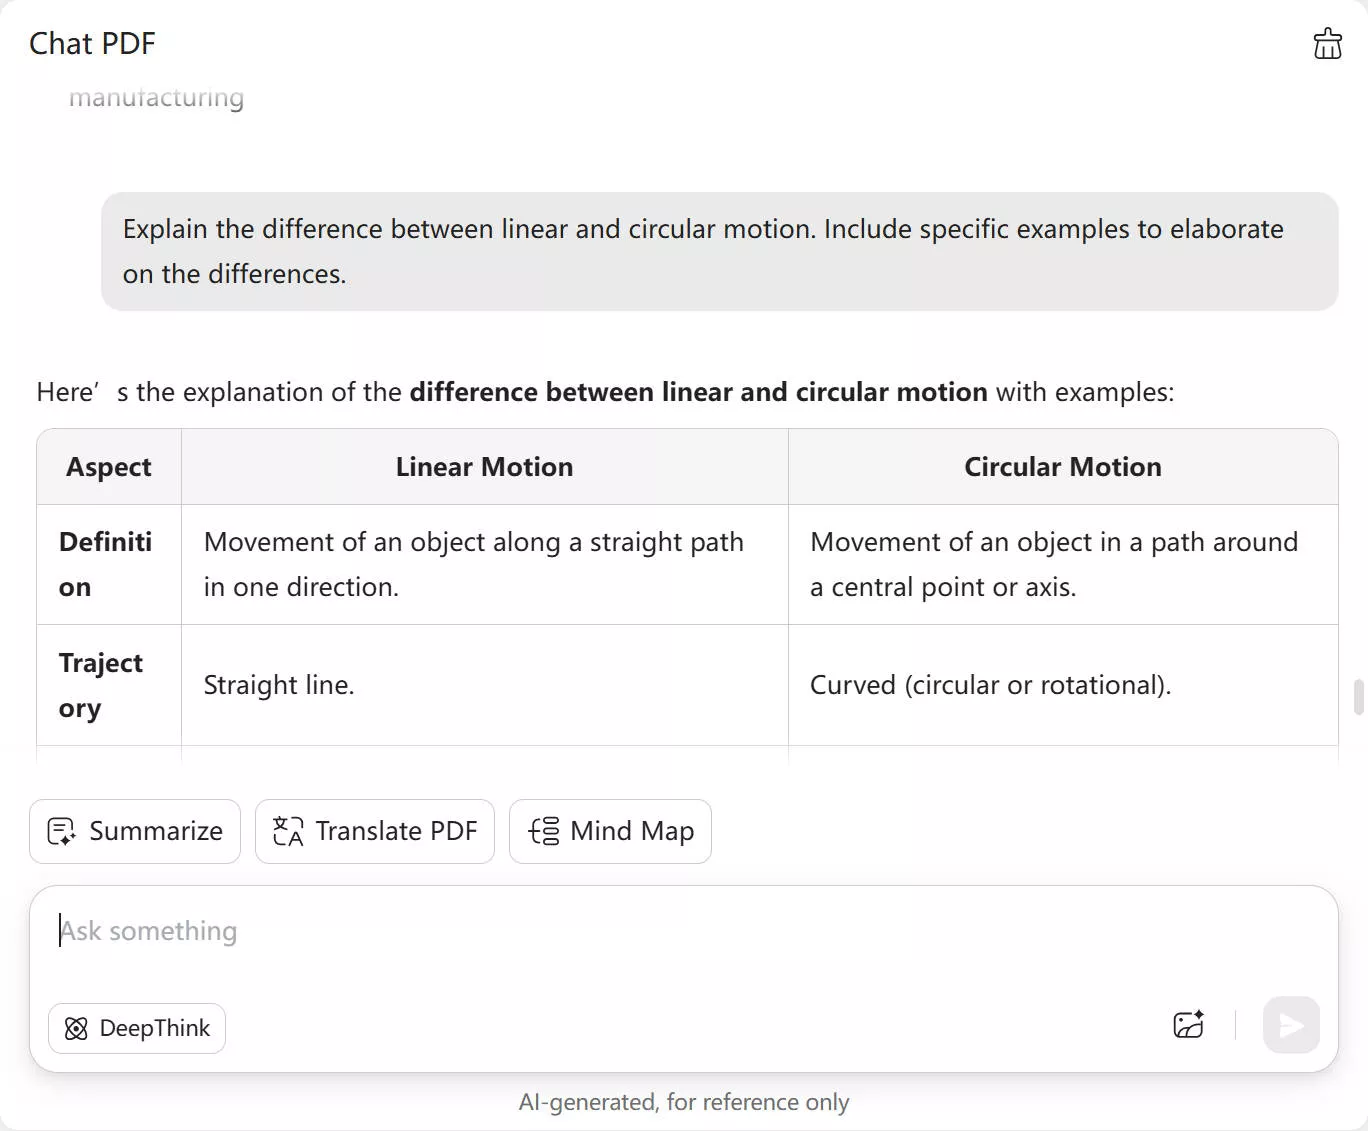Click the Translate PDF button
This screenshot has width=1368, height=1131.
click(375, 831)
